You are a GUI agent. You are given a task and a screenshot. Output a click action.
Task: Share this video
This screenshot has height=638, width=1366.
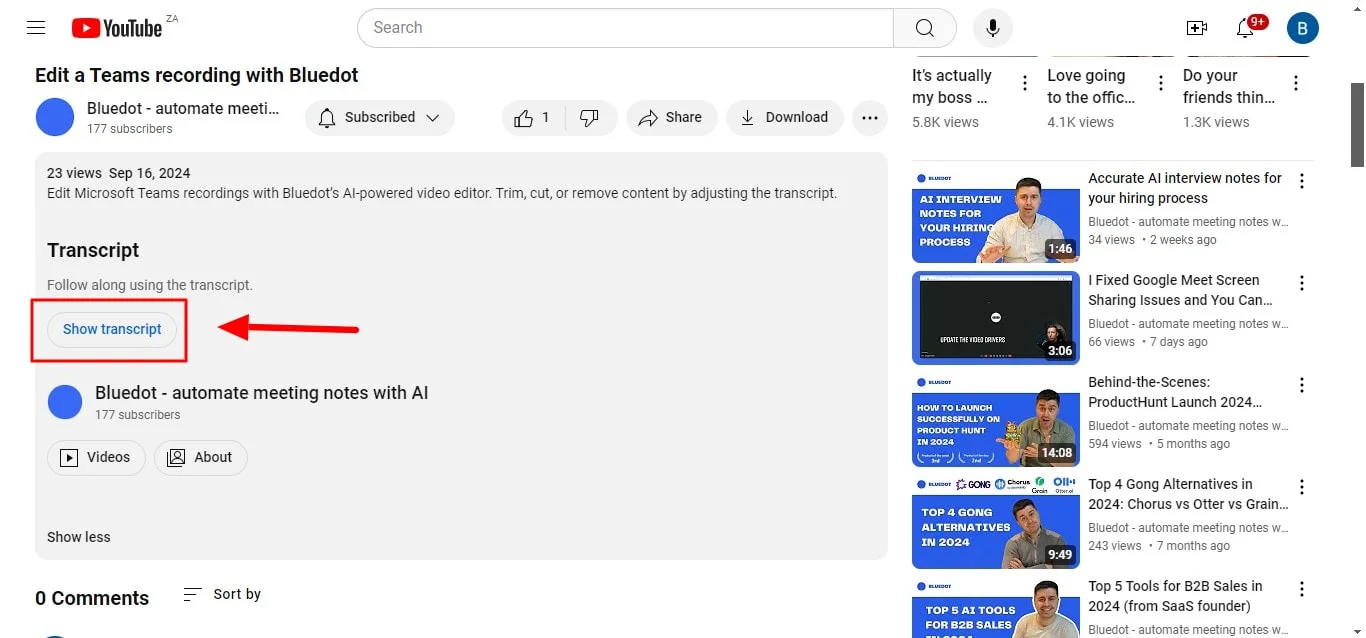(x=671, y=118)
